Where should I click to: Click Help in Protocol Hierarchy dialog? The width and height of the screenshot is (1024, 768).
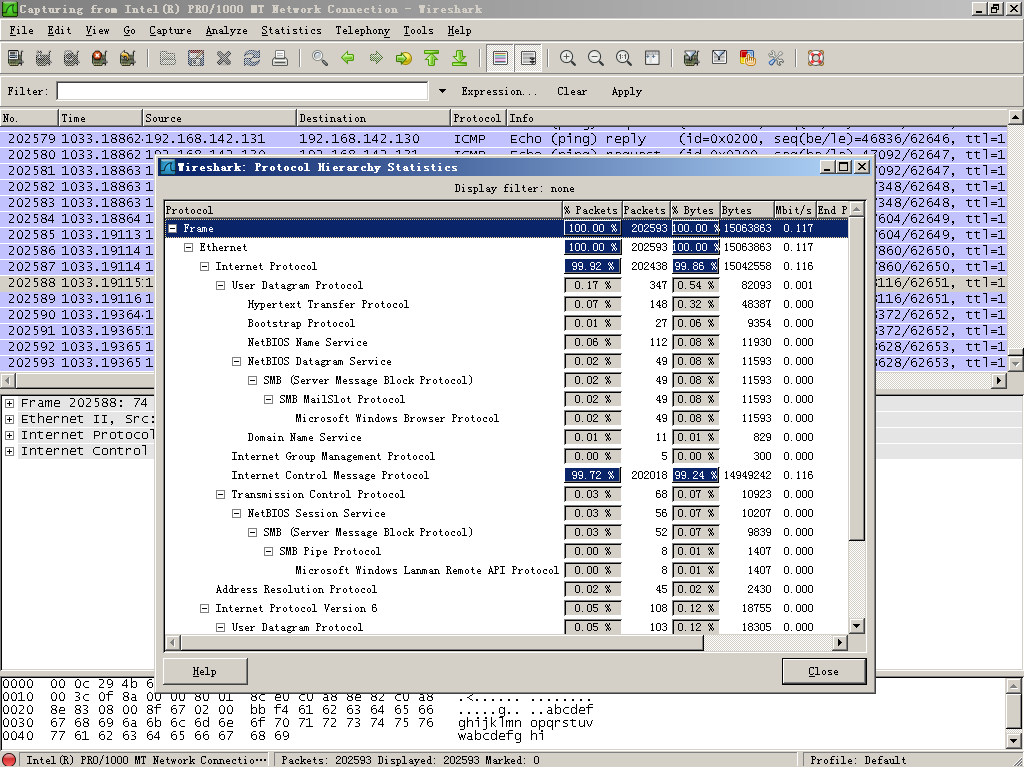[x=205, y=671]
